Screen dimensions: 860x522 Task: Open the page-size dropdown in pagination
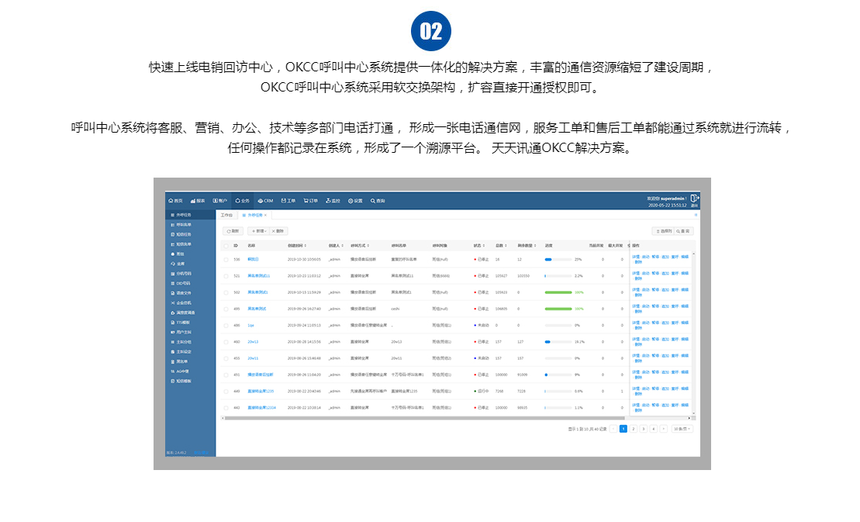[681, 428]
